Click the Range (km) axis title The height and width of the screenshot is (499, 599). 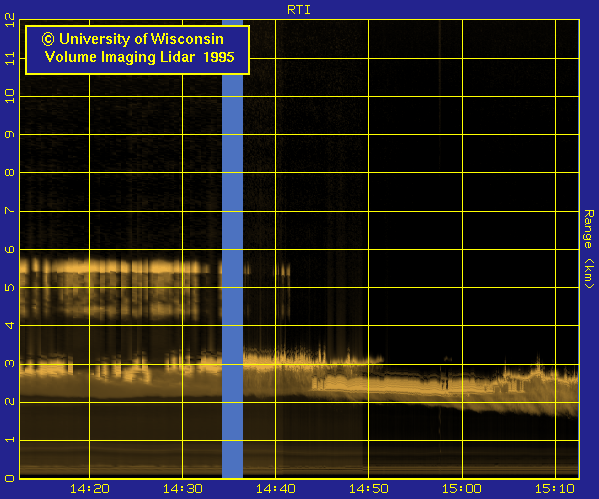point(589,249)
